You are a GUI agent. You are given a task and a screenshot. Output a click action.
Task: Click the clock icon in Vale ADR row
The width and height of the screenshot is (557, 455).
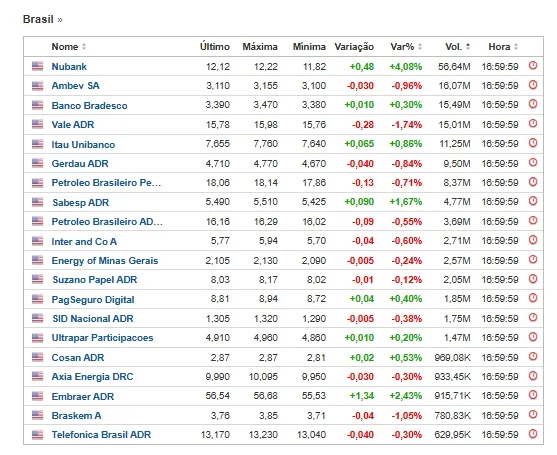(533, 124)
